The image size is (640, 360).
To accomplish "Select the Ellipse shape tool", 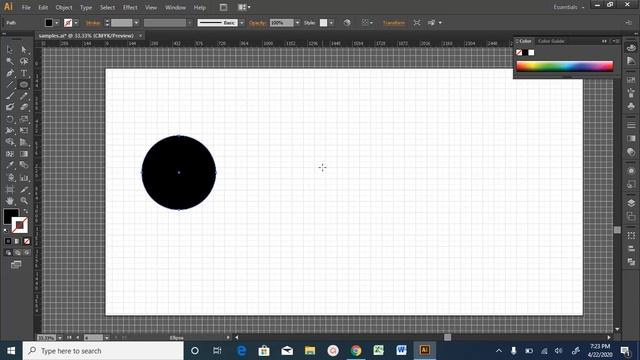I will (x=24, y=85).
